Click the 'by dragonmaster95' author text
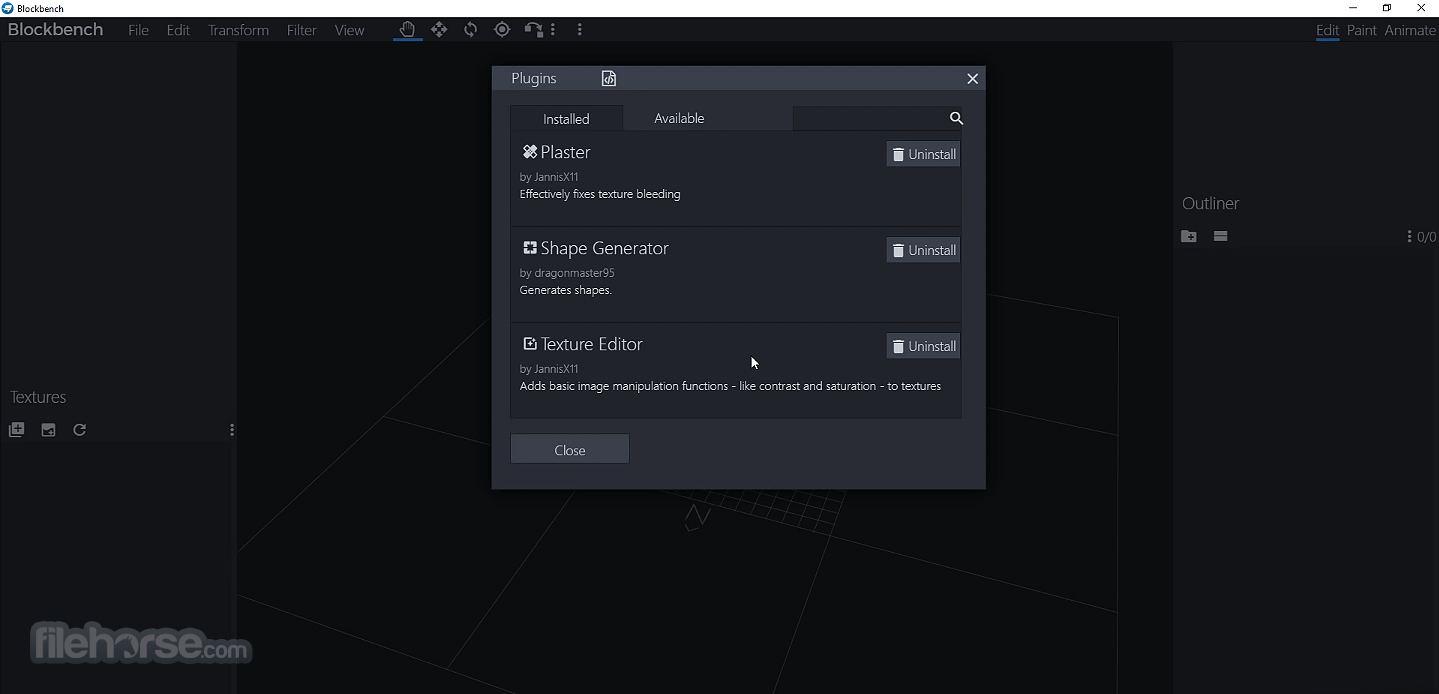The image size is (1439, 694). (567, 273)
